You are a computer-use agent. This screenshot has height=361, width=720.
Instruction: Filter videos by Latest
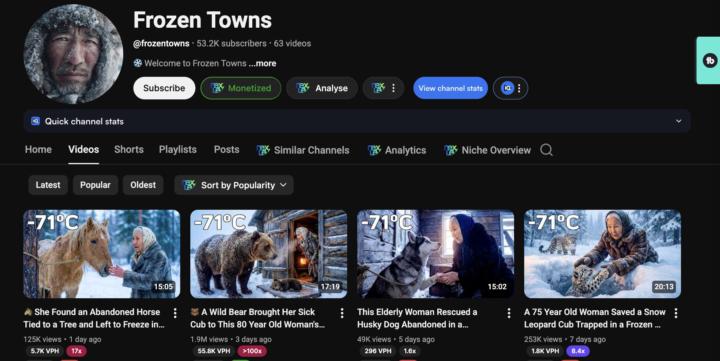pyautogui.click(x=48, y=185)
